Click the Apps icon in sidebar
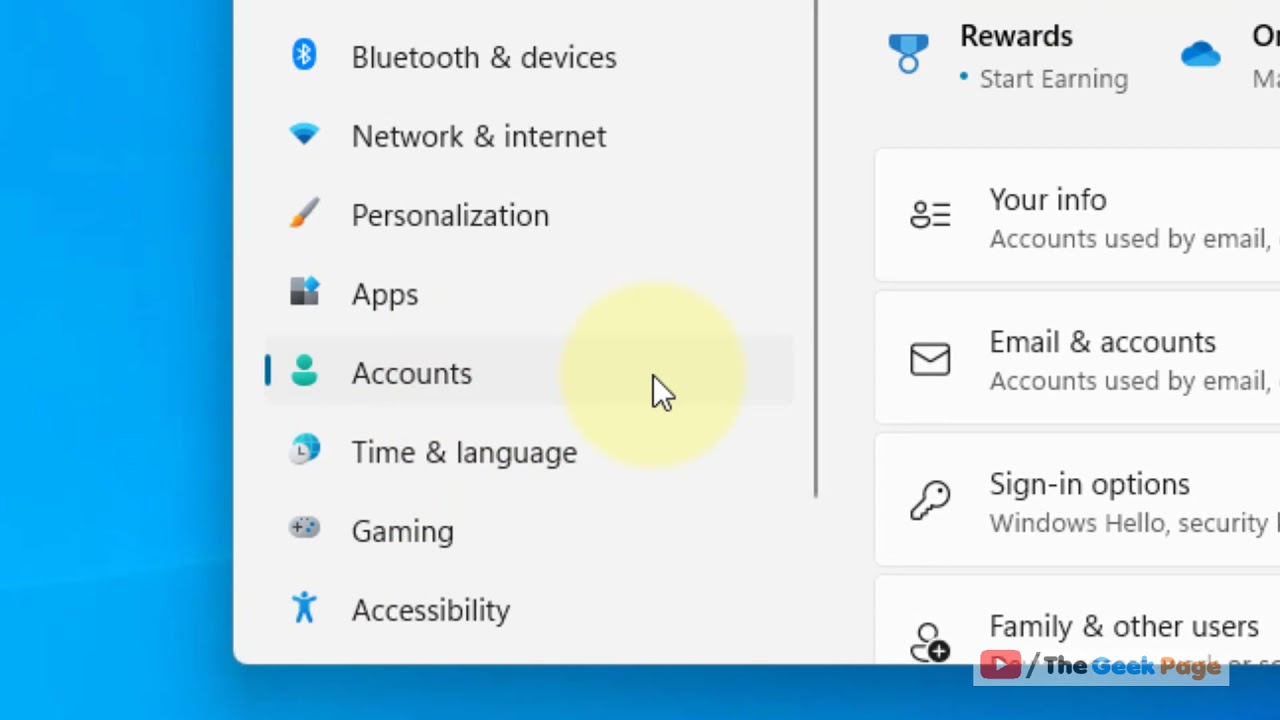The image size is (1280, 720). click(304, 291)
